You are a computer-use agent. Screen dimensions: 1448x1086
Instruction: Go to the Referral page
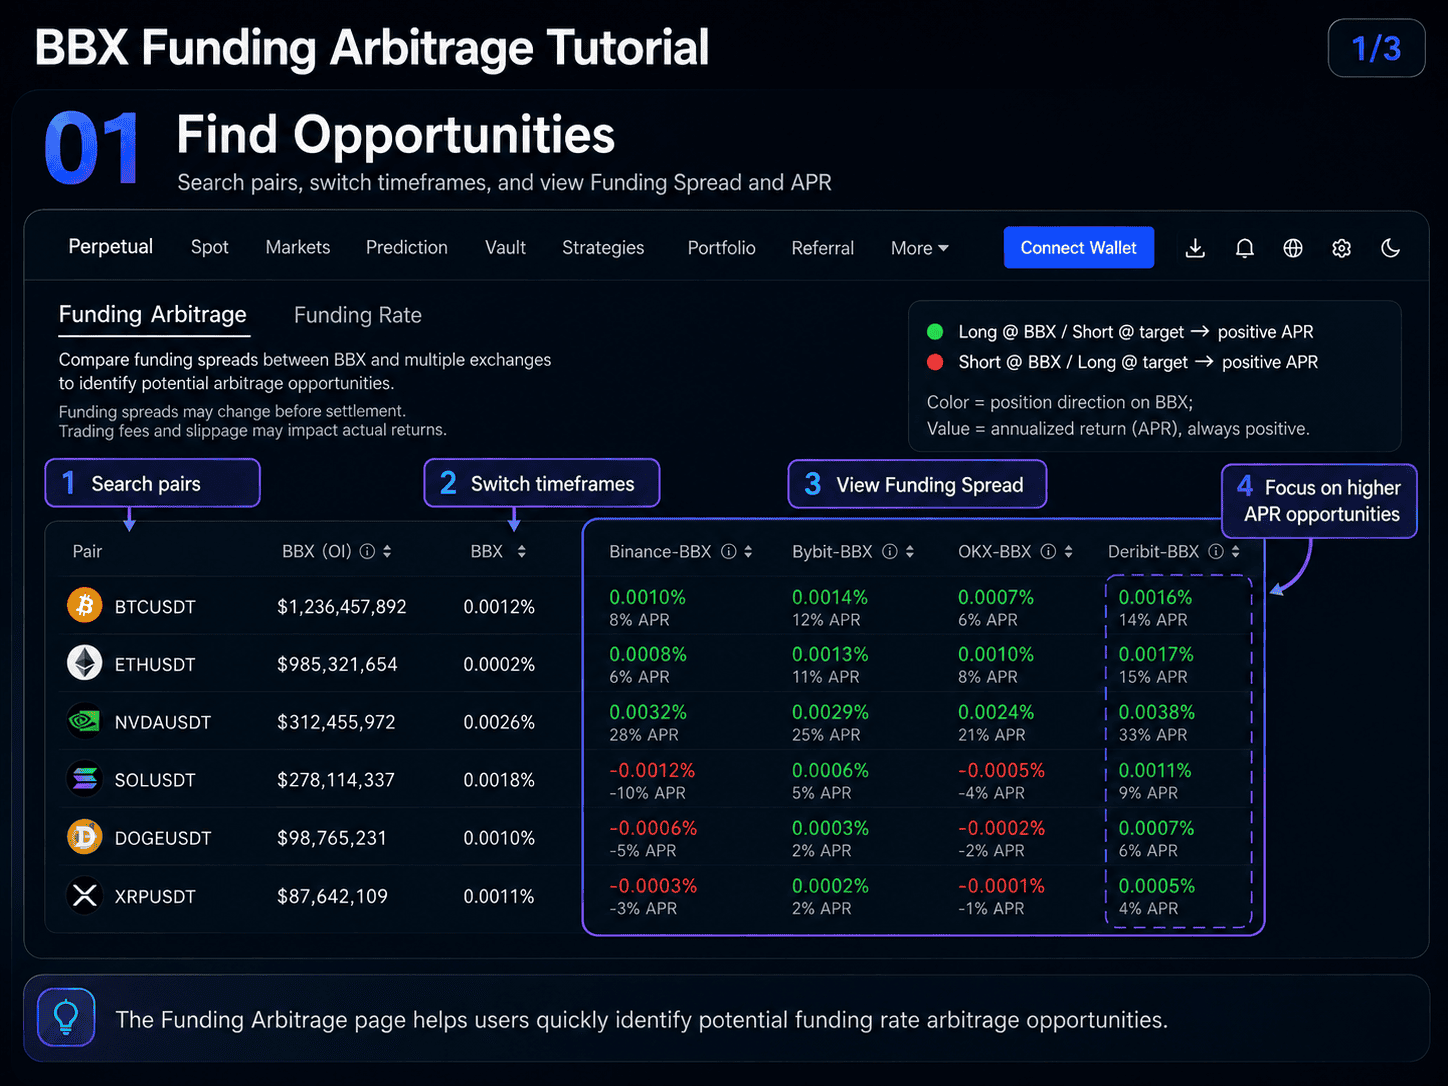pyautogui.click(x=823, y=248)
